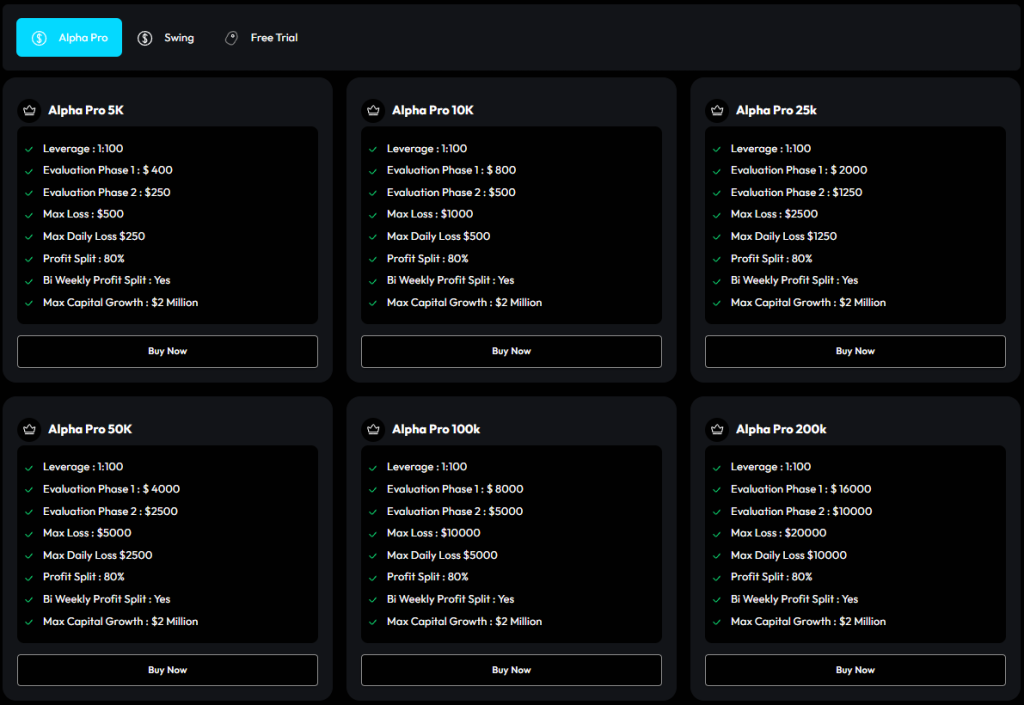Click the checkmark beside Max Daily Loss $1250
The image size is (1024, 705).
pos(716,237)
